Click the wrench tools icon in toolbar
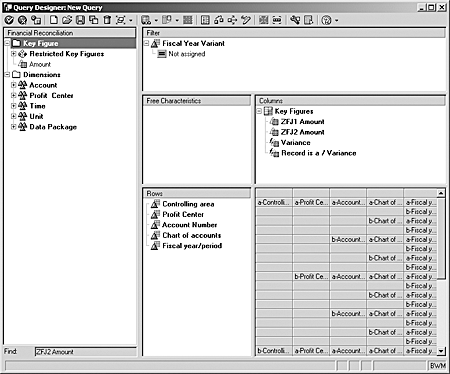This screenshot has width=450, height=374. (295, 20)
